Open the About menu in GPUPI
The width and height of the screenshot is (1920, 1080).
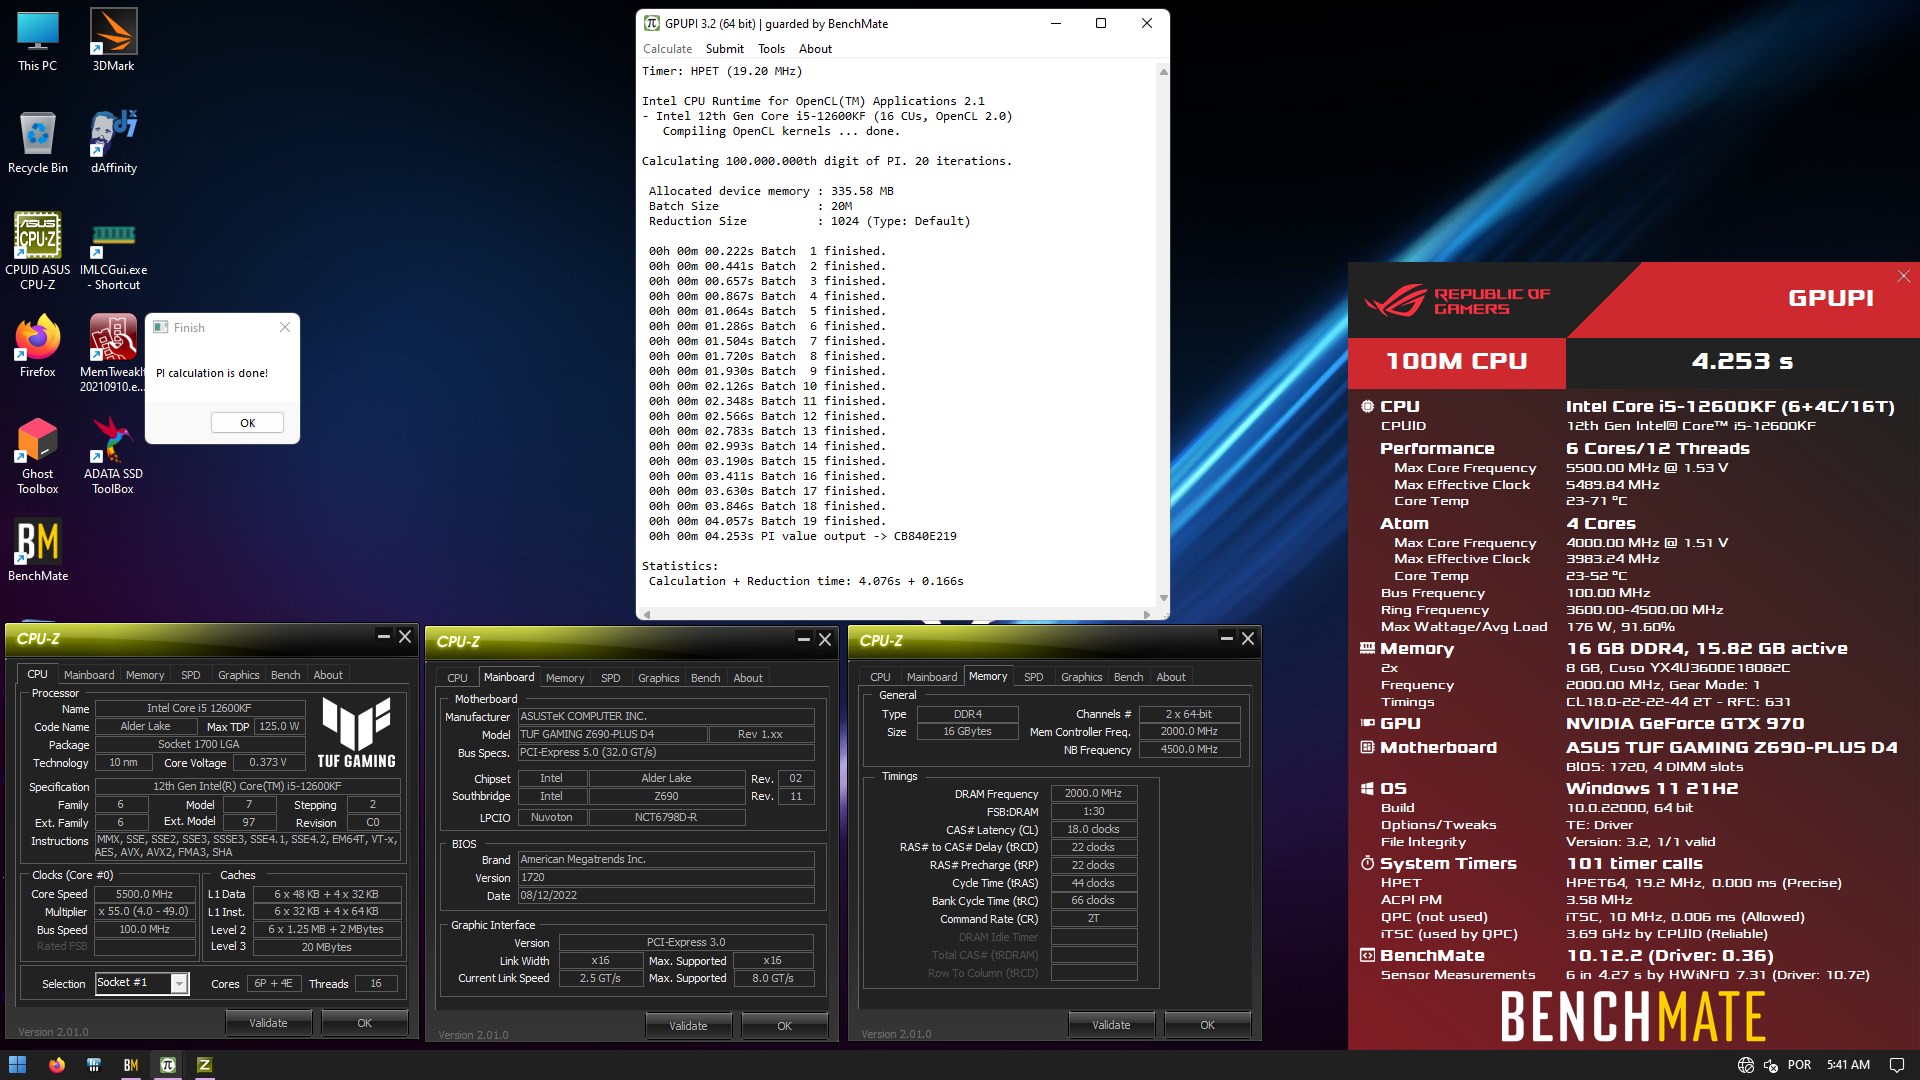click(815, 48)
